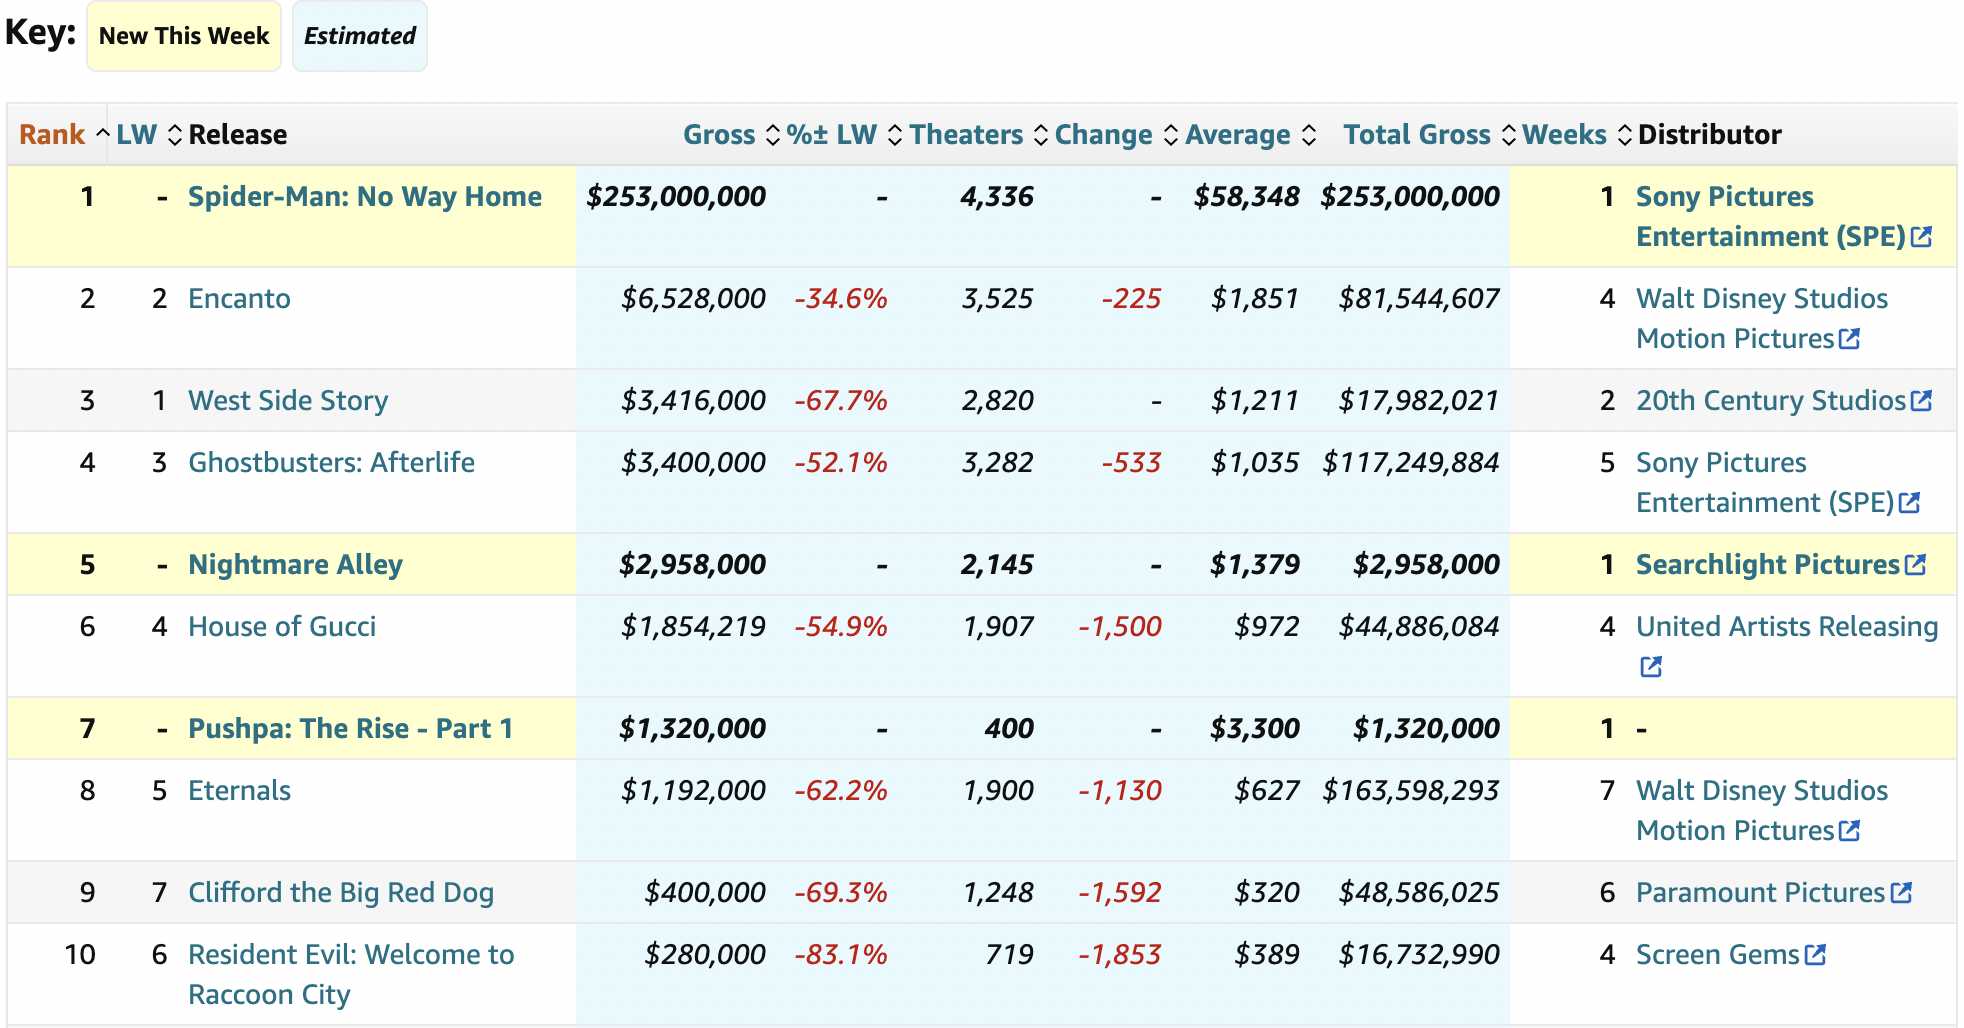Viewport: 1964px width, 1028px height.
Task: Open the Nightmare Alley link
Action: coord(295,565)
